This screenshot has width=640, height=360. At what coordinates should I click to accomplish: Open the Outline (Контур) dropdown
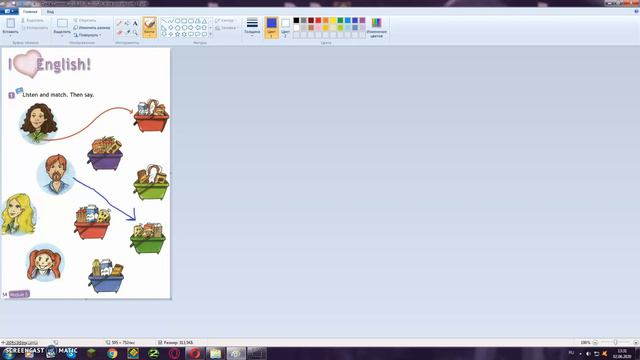click(x=225, y=20)
